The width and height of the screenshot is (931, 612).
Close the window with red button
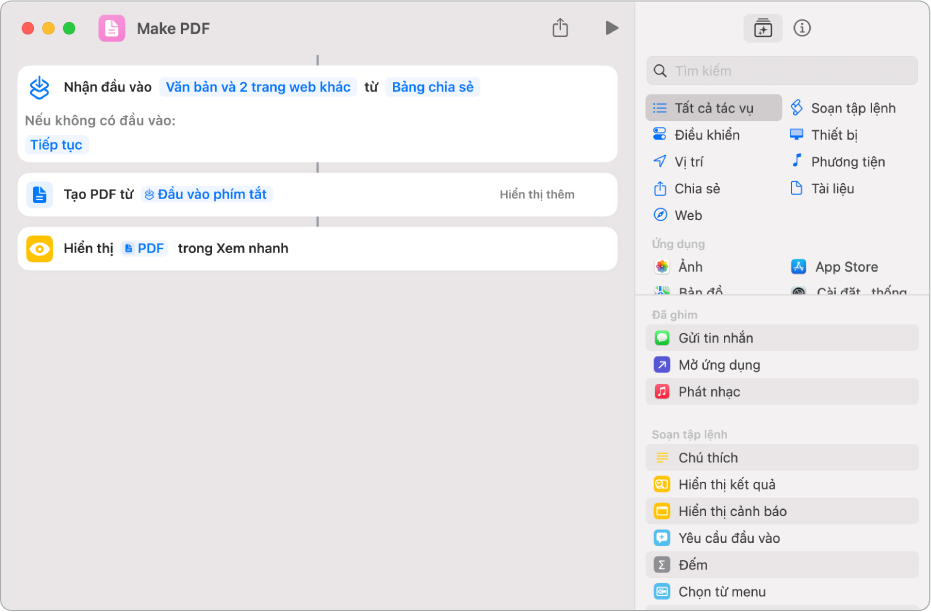(28, 28)
